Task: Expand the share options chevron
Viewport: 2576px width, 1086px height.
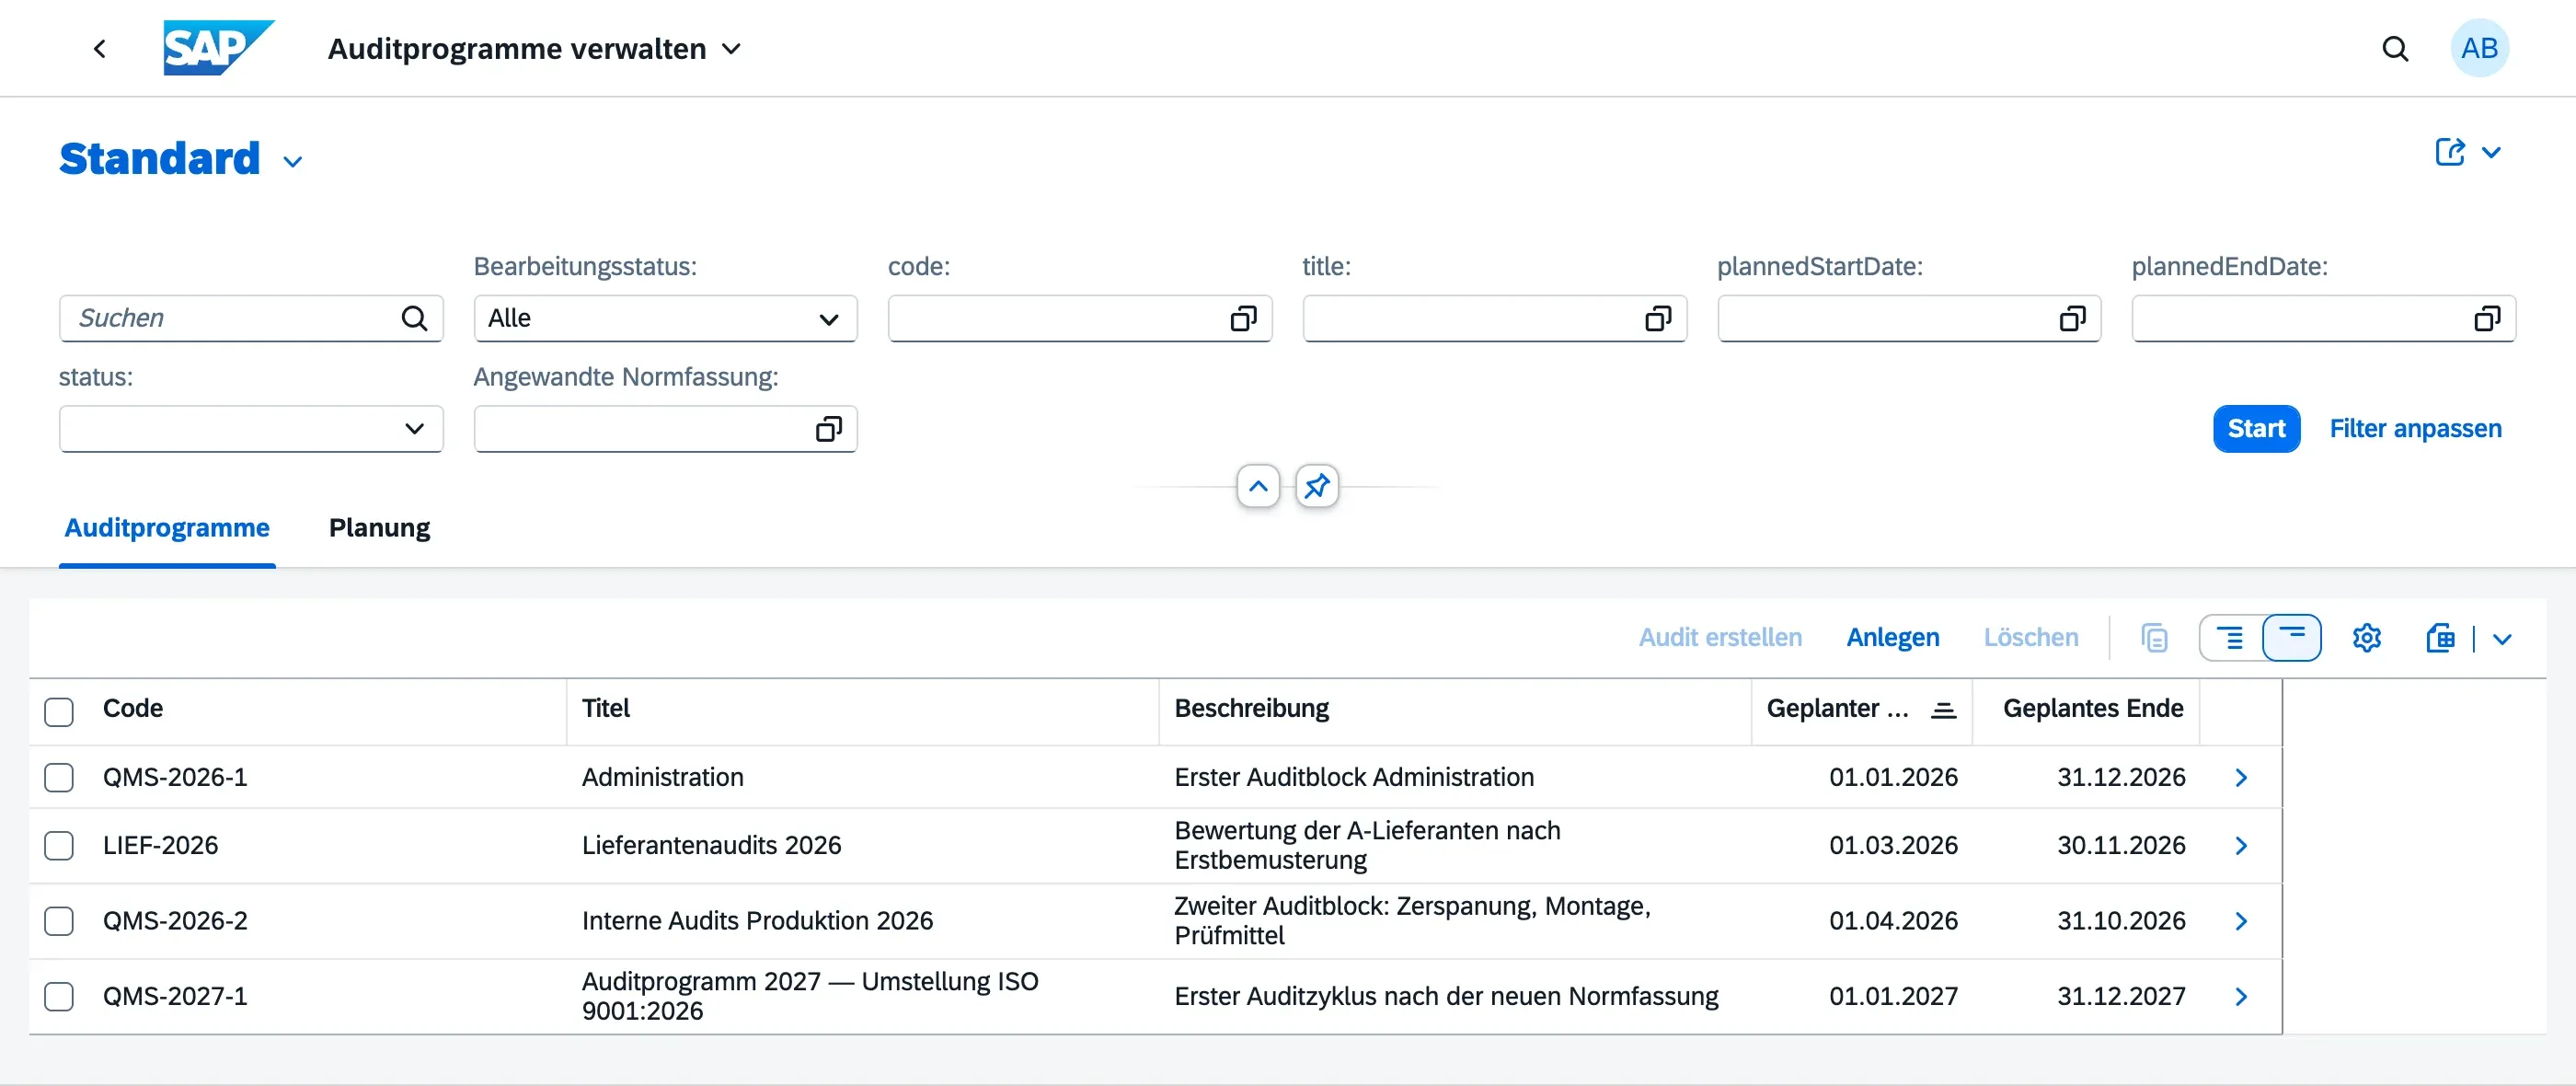Action: 2491,152
